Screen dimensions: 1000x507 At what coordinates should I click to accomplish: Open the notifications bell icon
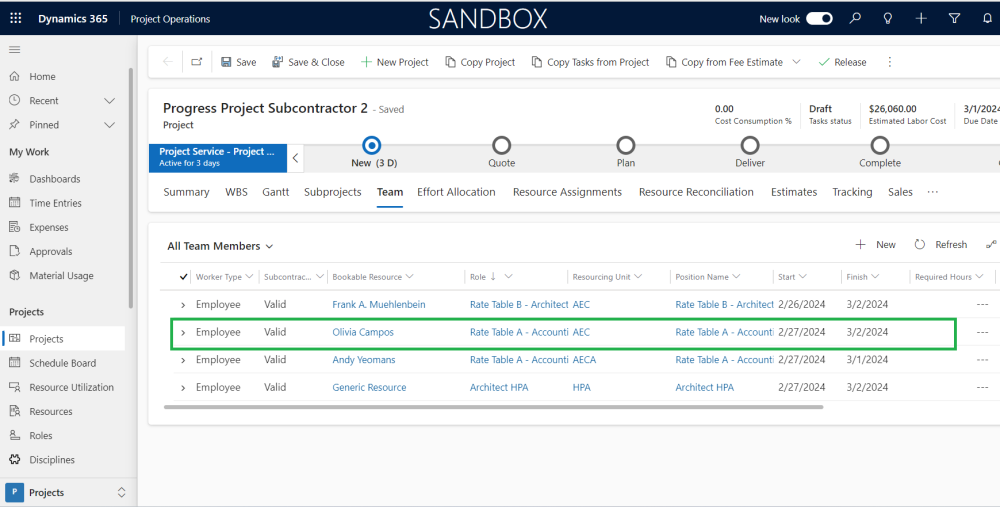tap(987, 18)
